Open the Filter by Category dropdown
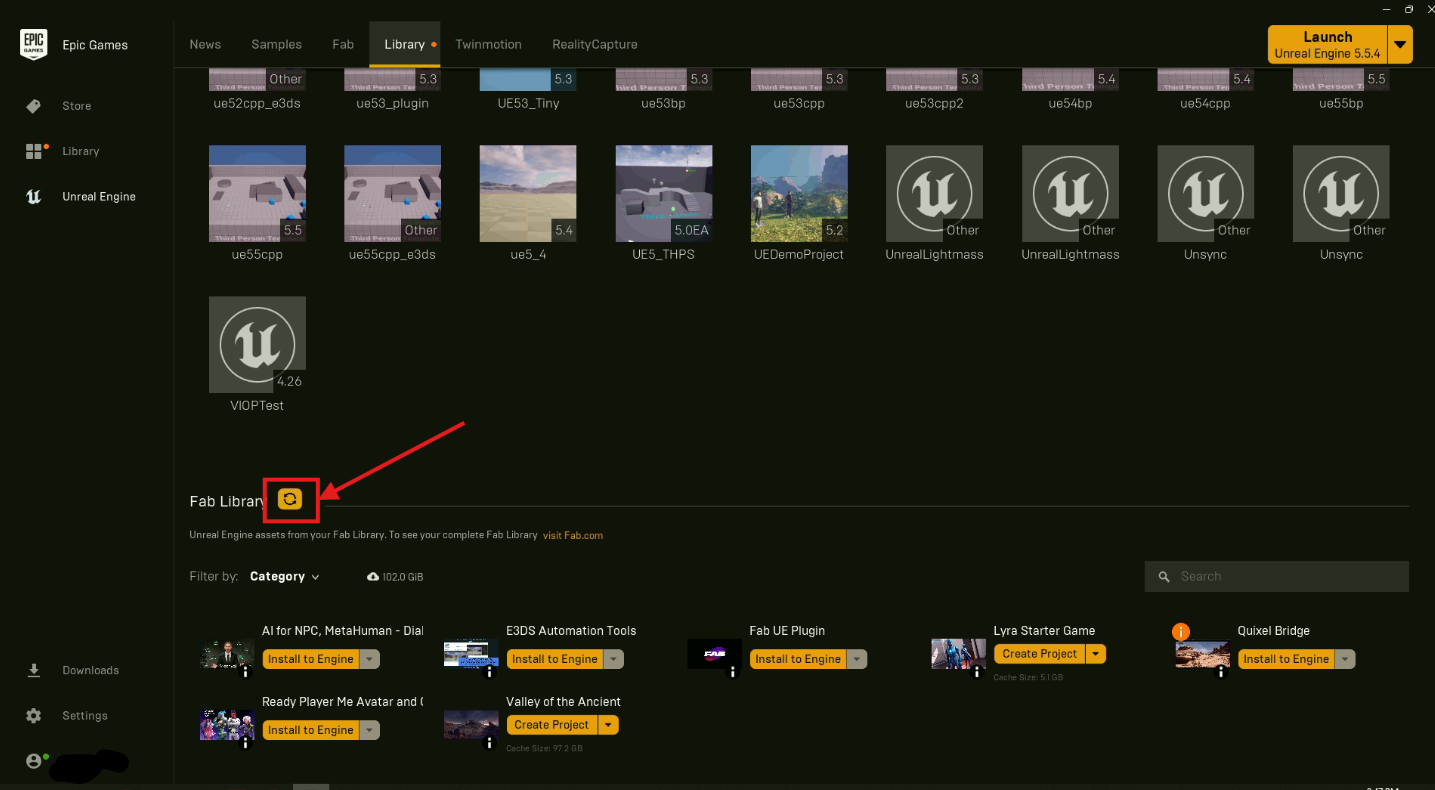 click(x=285, y=577)
